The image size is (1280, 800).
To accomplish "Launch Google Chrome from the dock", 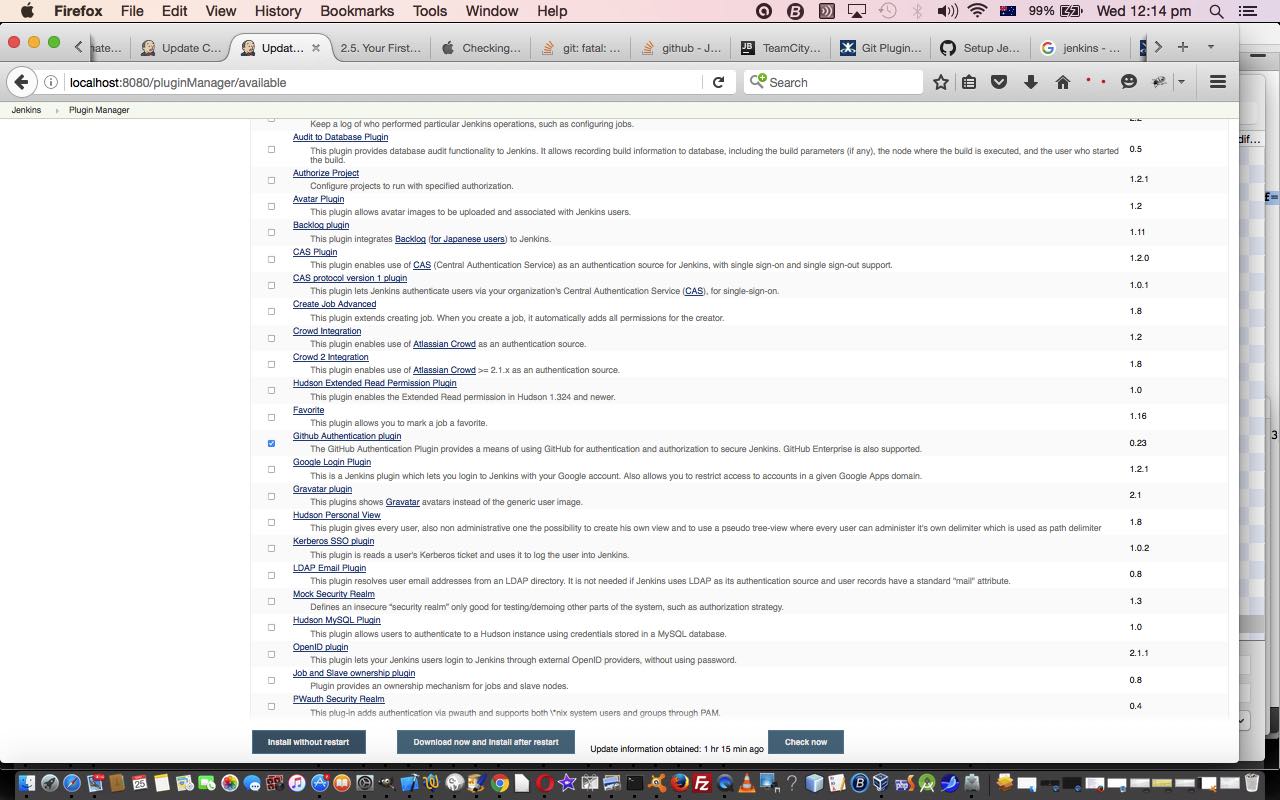I will click(499, 783).
